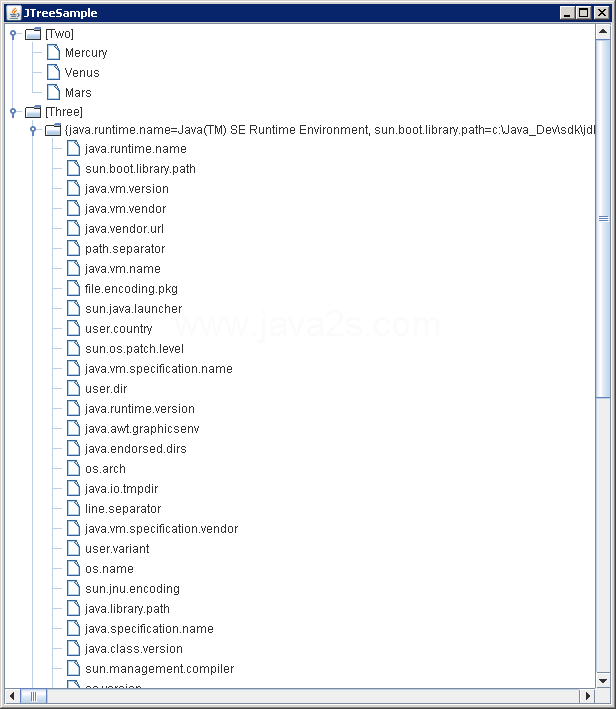Viewport: 616px width, 709px height.
Task: Select the Venus tree item
Action: tap(82, 73)
